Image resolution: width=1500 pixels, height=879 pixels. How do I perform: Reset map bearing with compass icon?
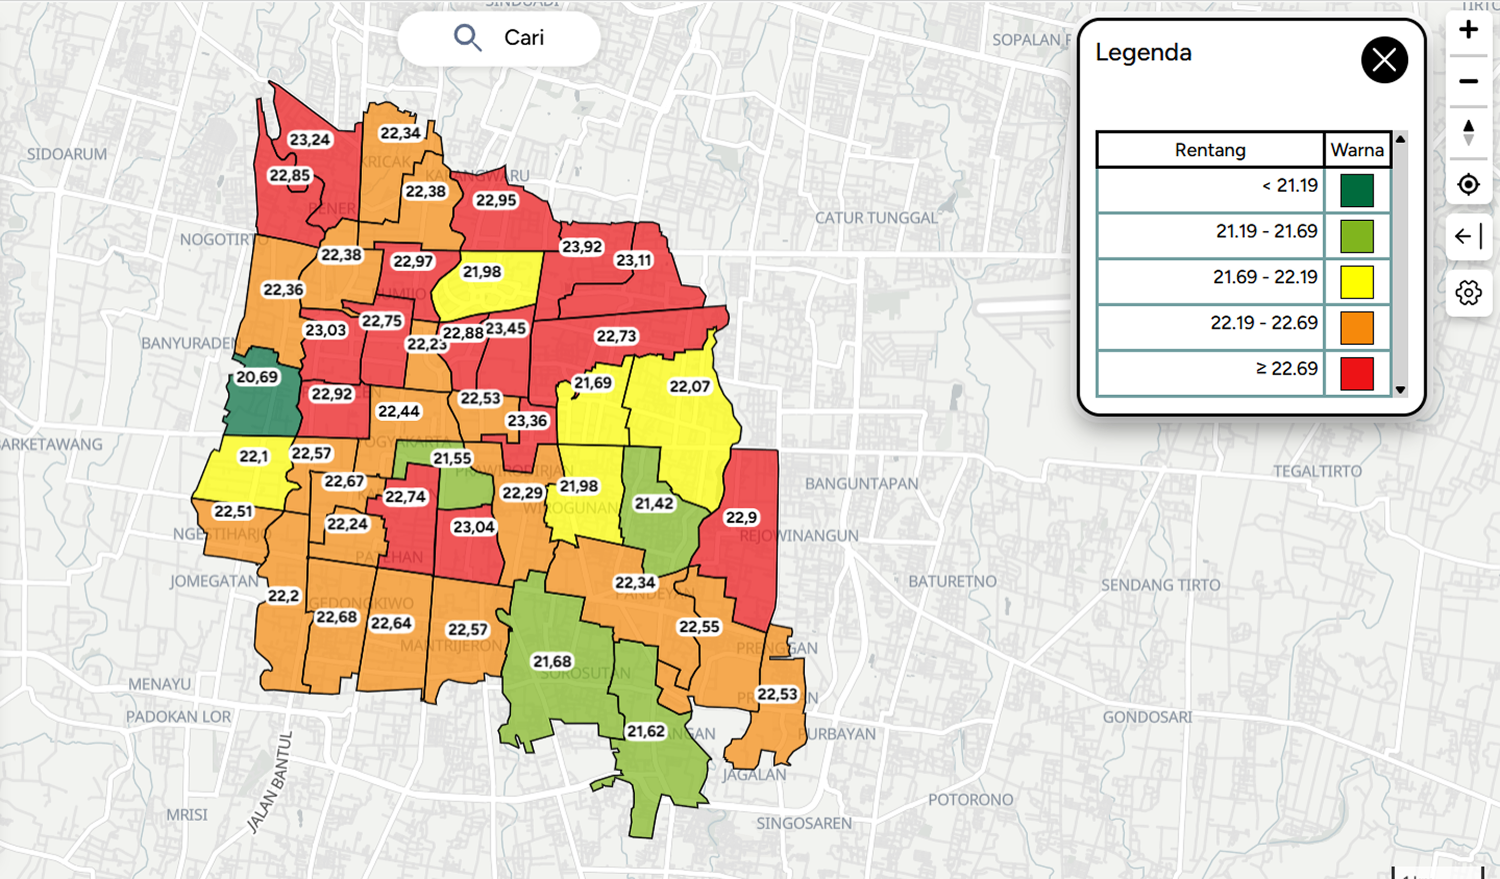tap(1468, 133)
